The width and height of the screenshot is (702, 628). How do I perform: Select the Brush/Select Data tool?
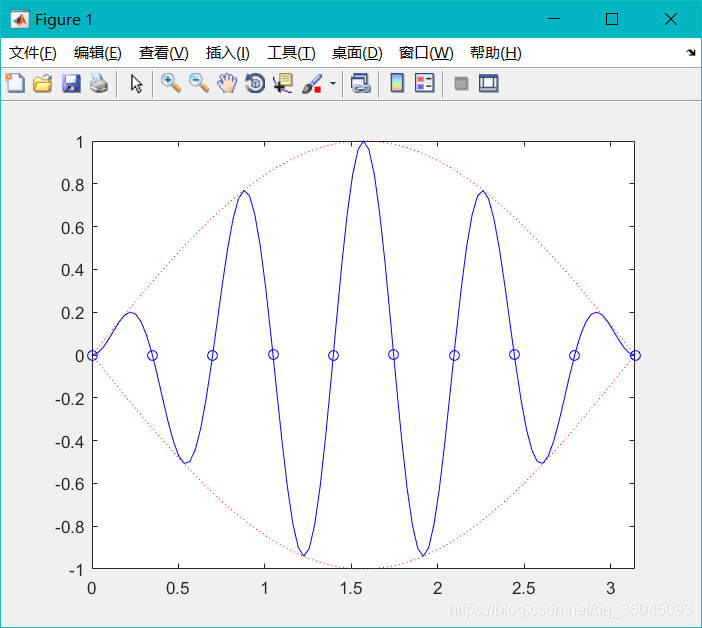[x=312, y=84]
